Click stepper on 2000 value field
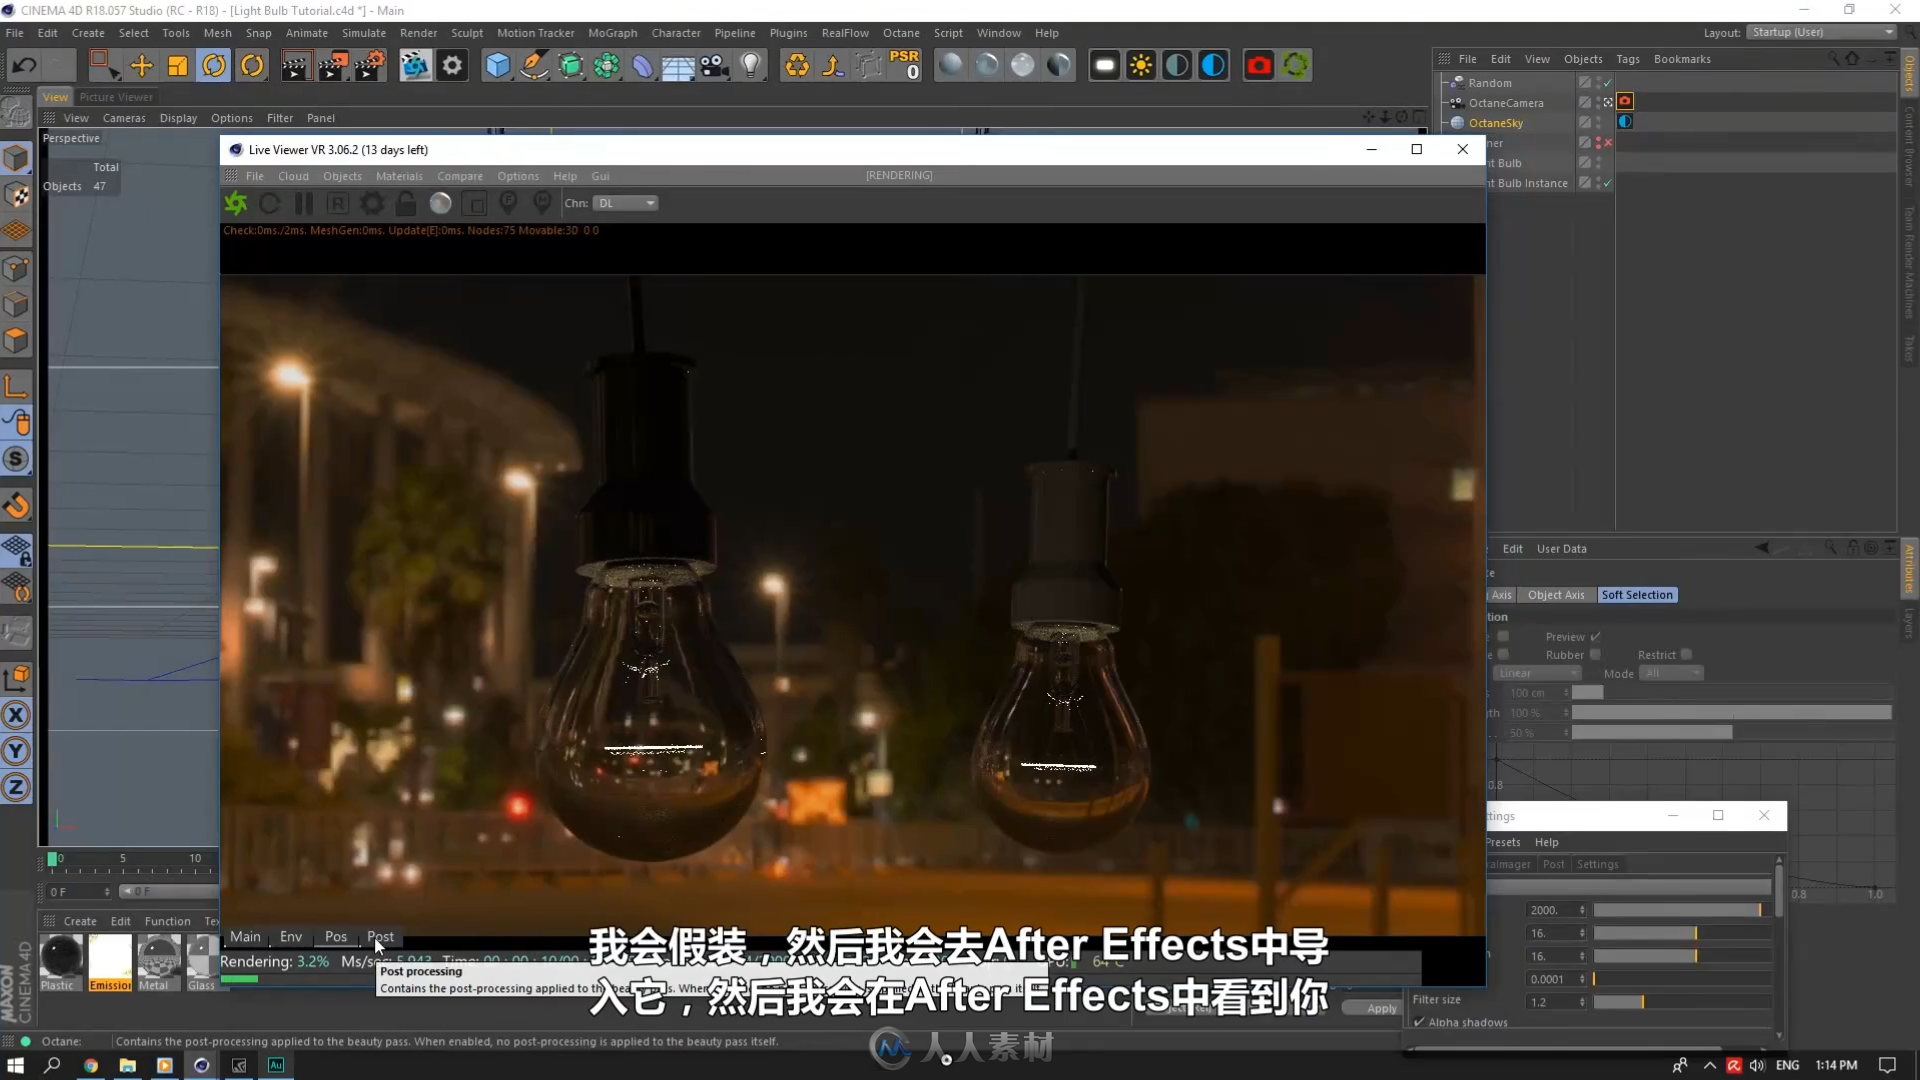 coord(1582,910)
